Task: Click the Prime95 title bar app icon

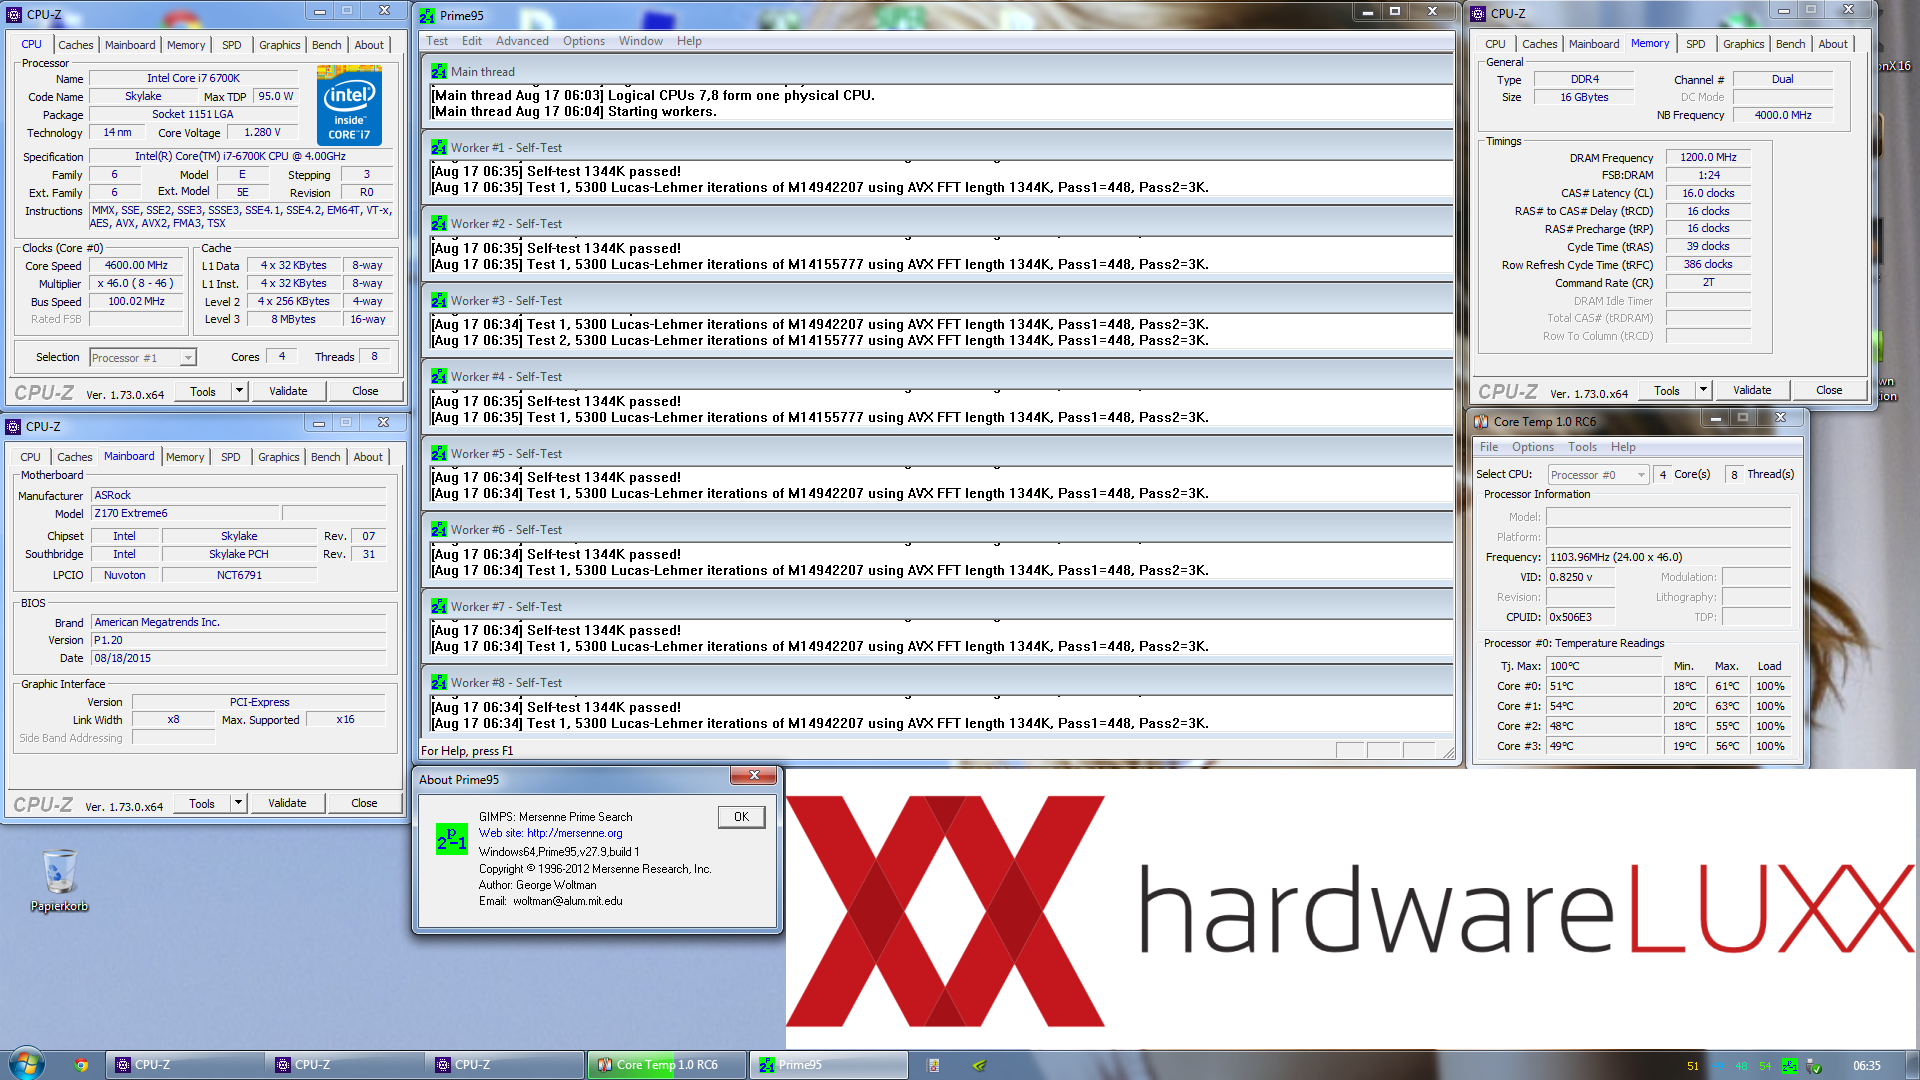Action: click(x=427, y=15)
